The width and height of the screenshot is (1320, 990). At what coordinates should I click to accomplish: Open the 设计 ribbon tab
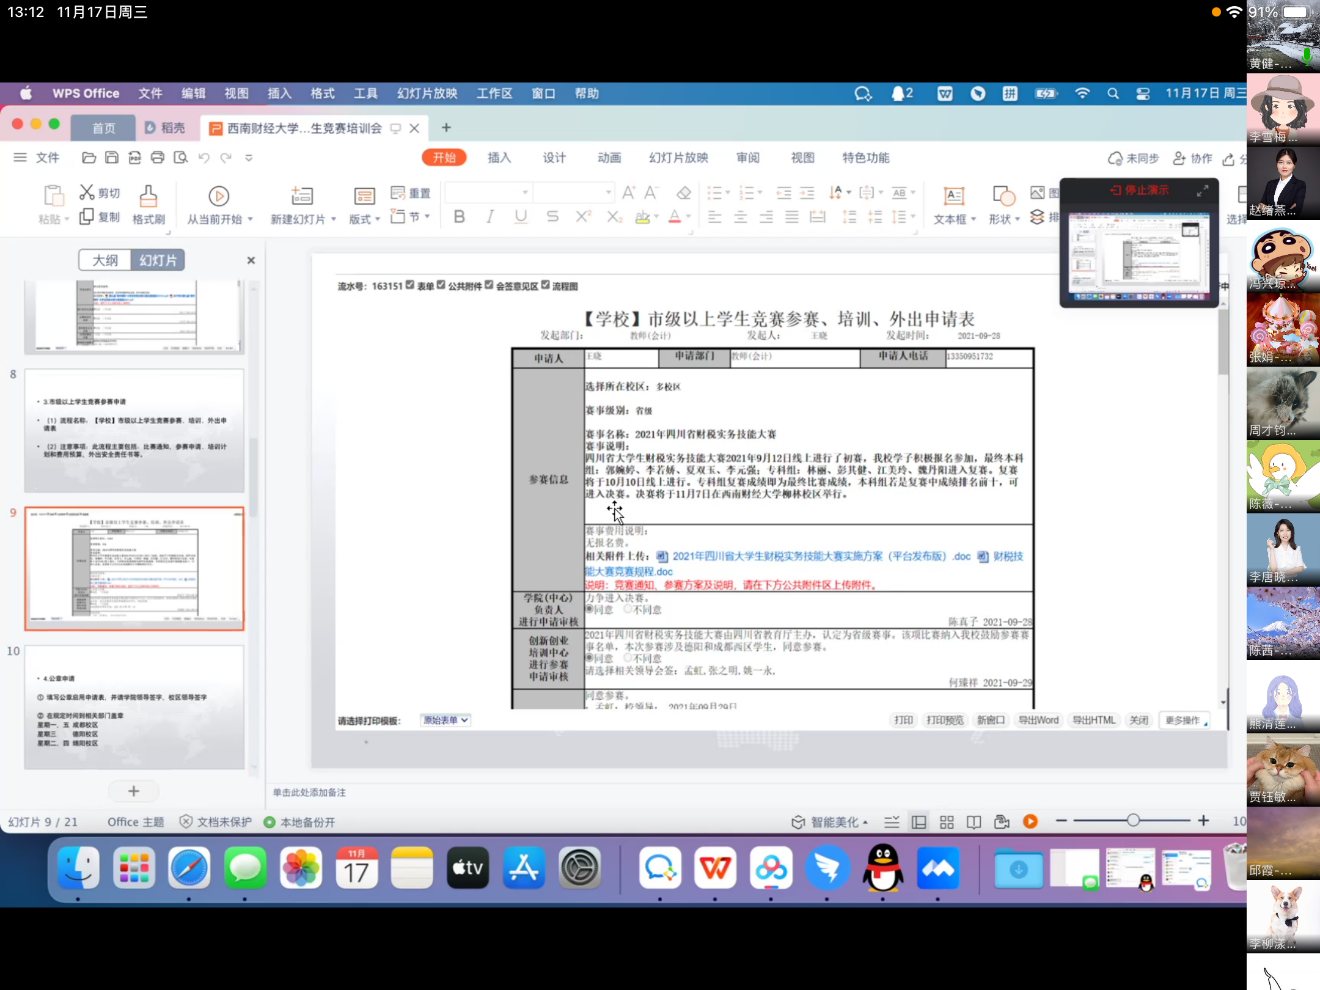(x=554, y=158)
